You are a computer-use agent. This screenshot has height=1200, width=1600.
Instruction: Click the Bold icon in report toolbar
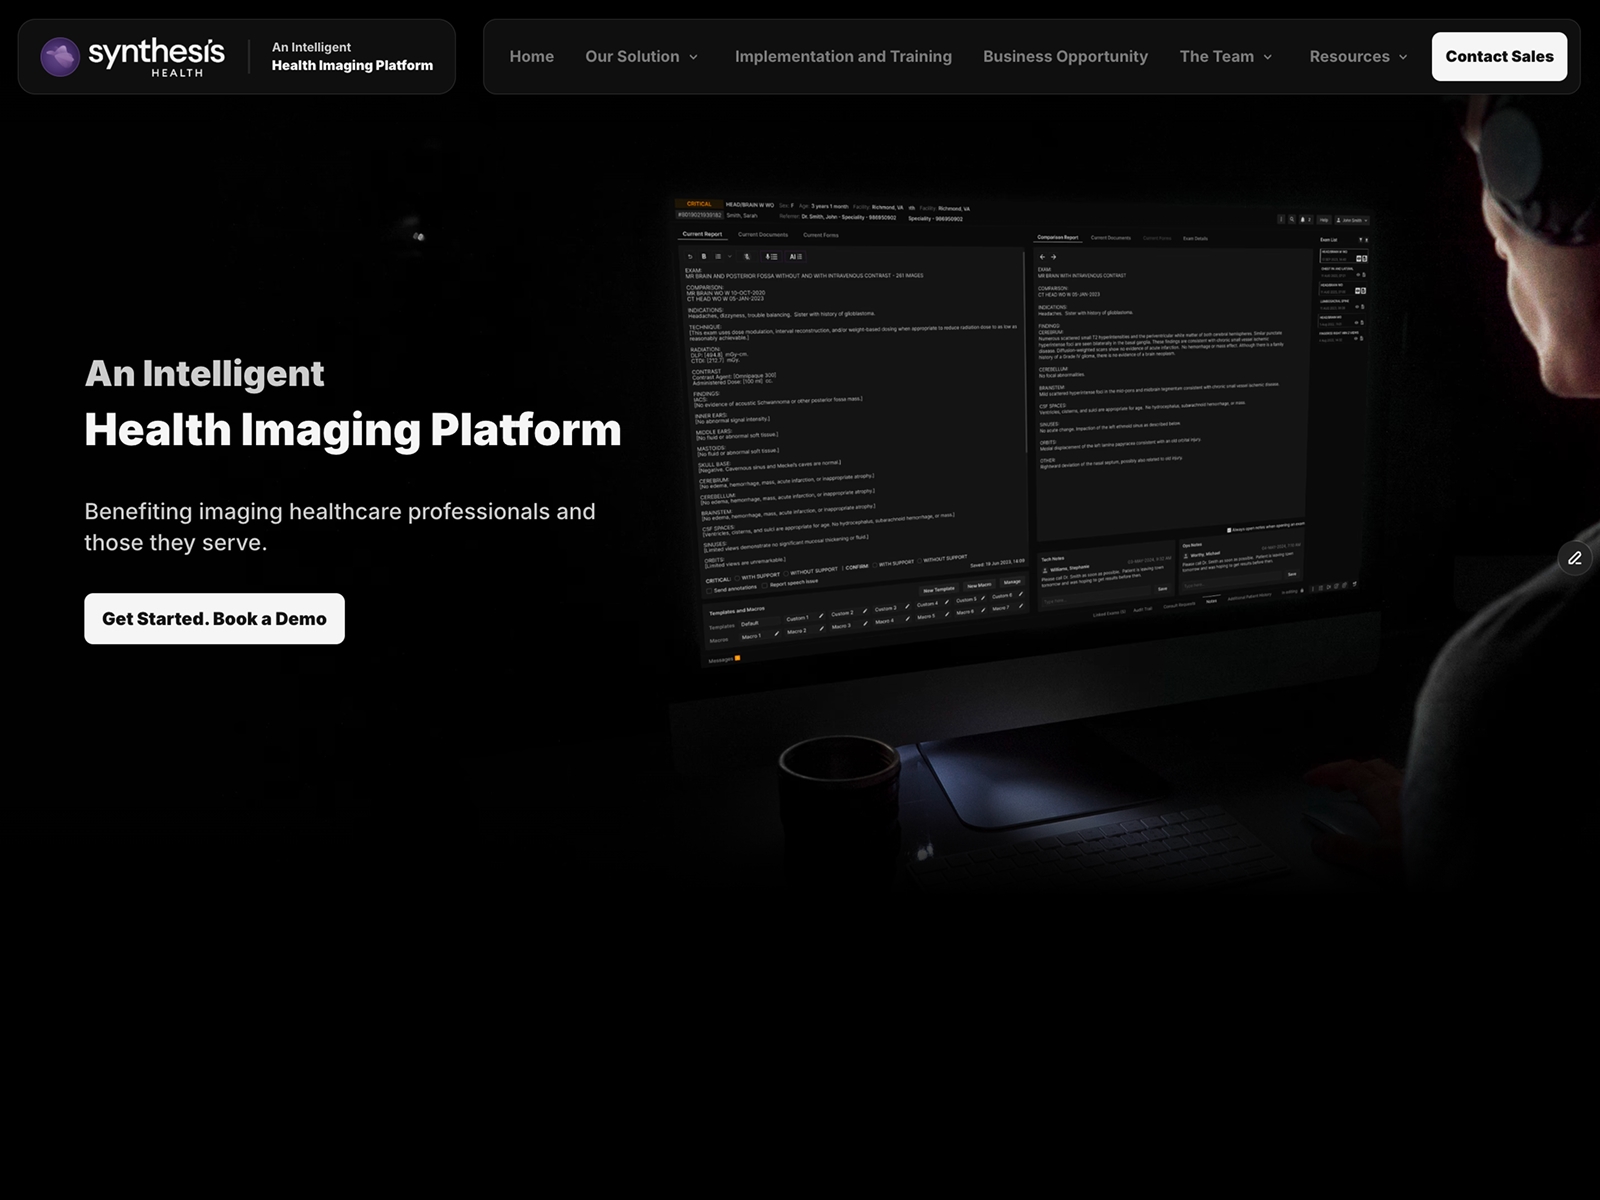[704, 257]
